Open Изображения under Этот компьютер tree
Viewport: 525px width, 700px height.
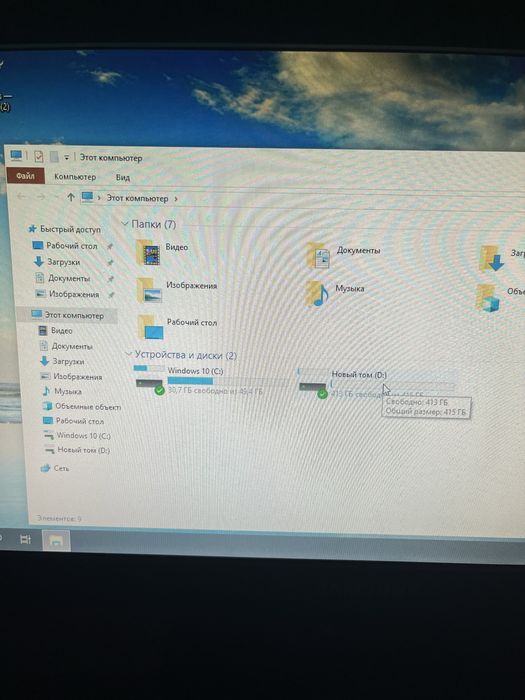77,377
